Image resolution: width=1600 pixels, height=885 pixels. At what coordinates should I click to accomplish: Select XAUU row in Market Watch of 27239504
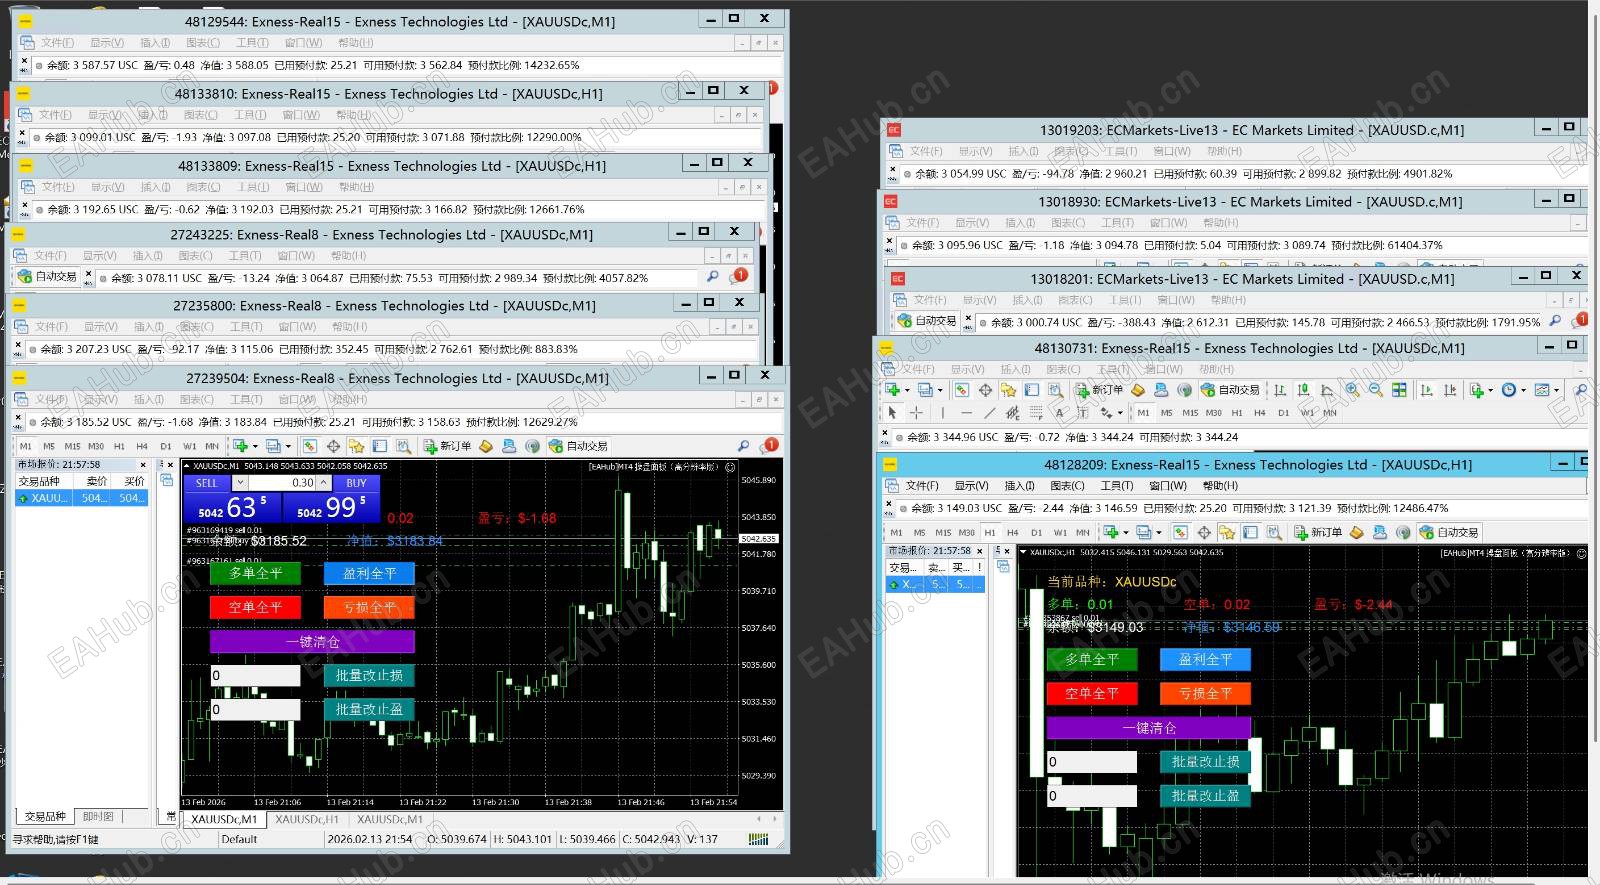pos(81,498)
